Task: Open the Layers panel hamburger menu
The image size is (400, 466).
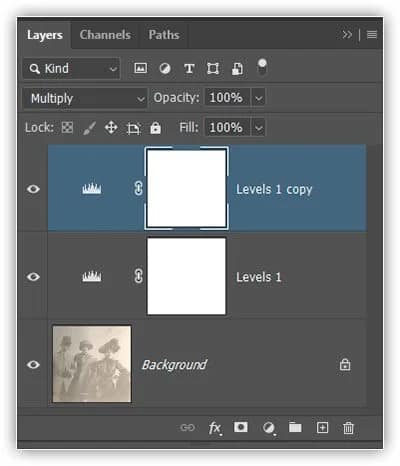Action: pyautogui.click(x=372, y=34)
